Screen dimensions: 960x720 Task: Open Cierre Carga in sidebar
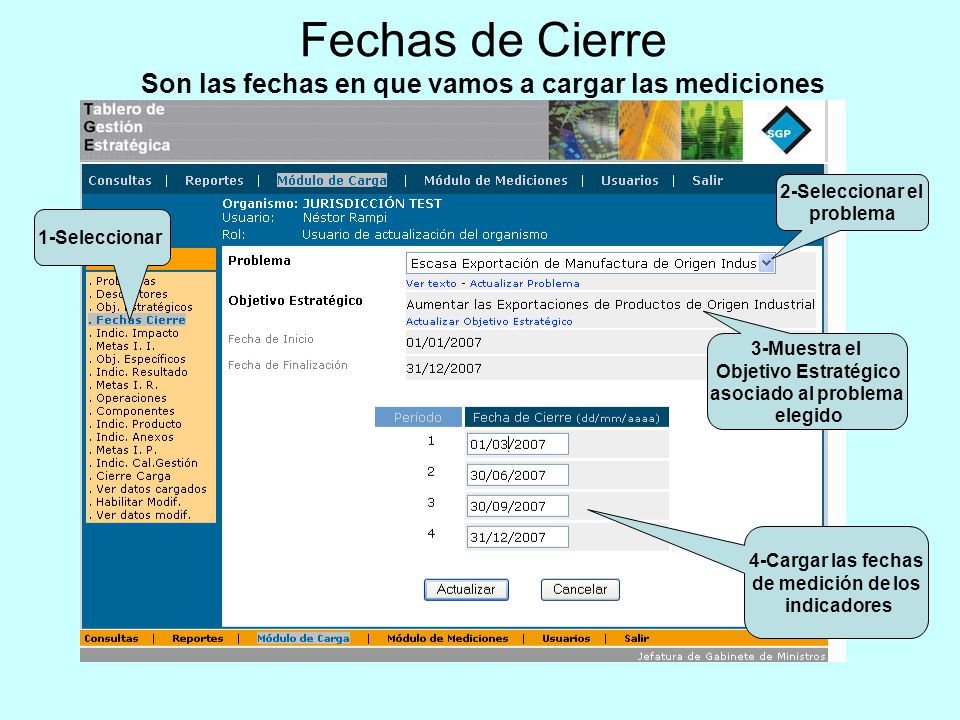[x=133, y=476]
